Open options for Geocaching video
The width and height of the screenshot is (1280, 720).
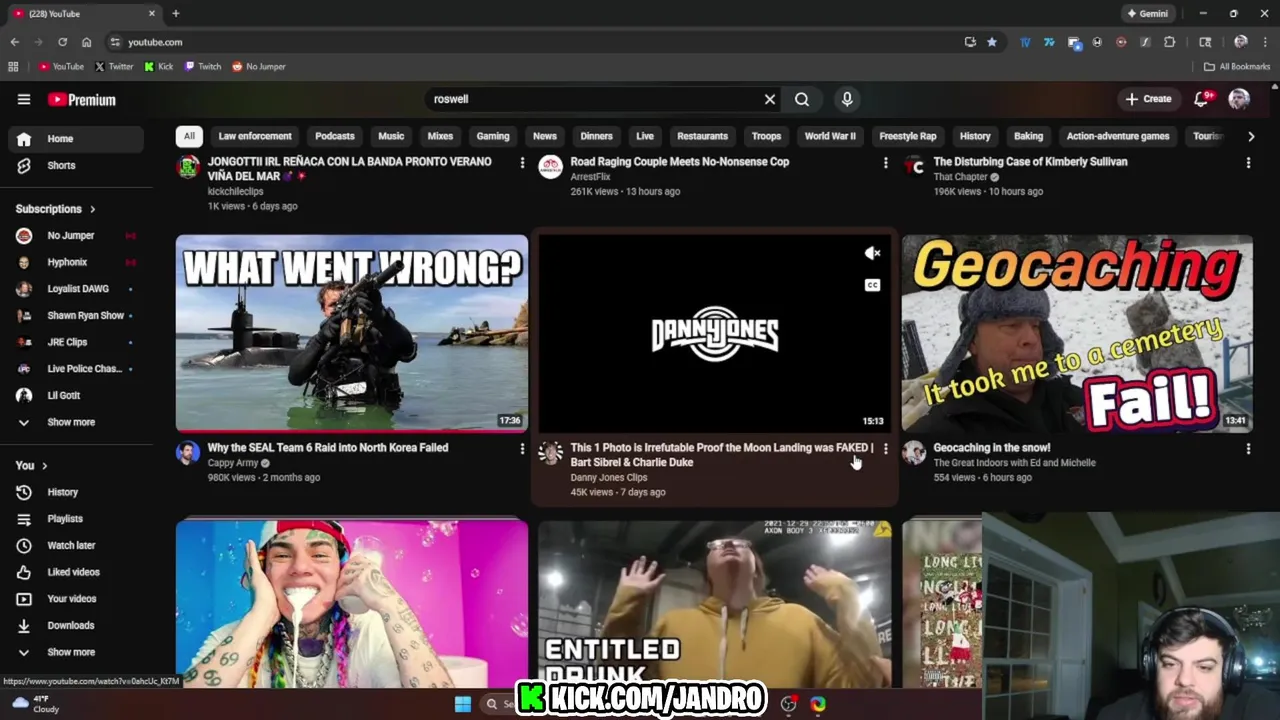[x=1248, y=450]
